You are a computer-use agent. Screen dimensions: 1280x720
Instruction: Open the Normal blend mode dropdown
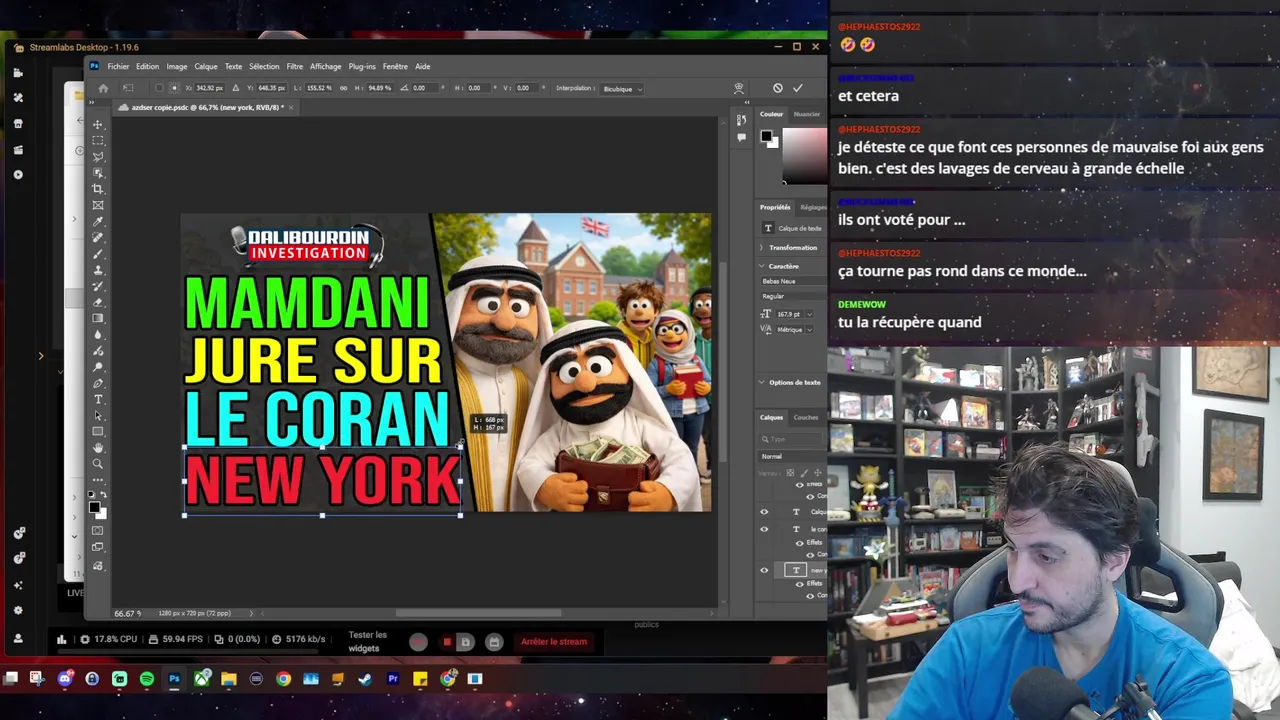793,456
